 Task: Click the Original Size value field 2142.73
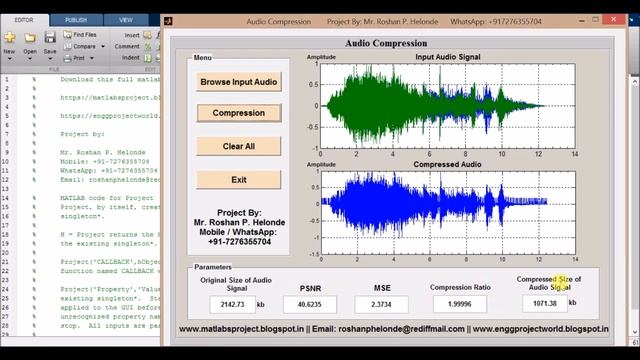click(232, 304)
